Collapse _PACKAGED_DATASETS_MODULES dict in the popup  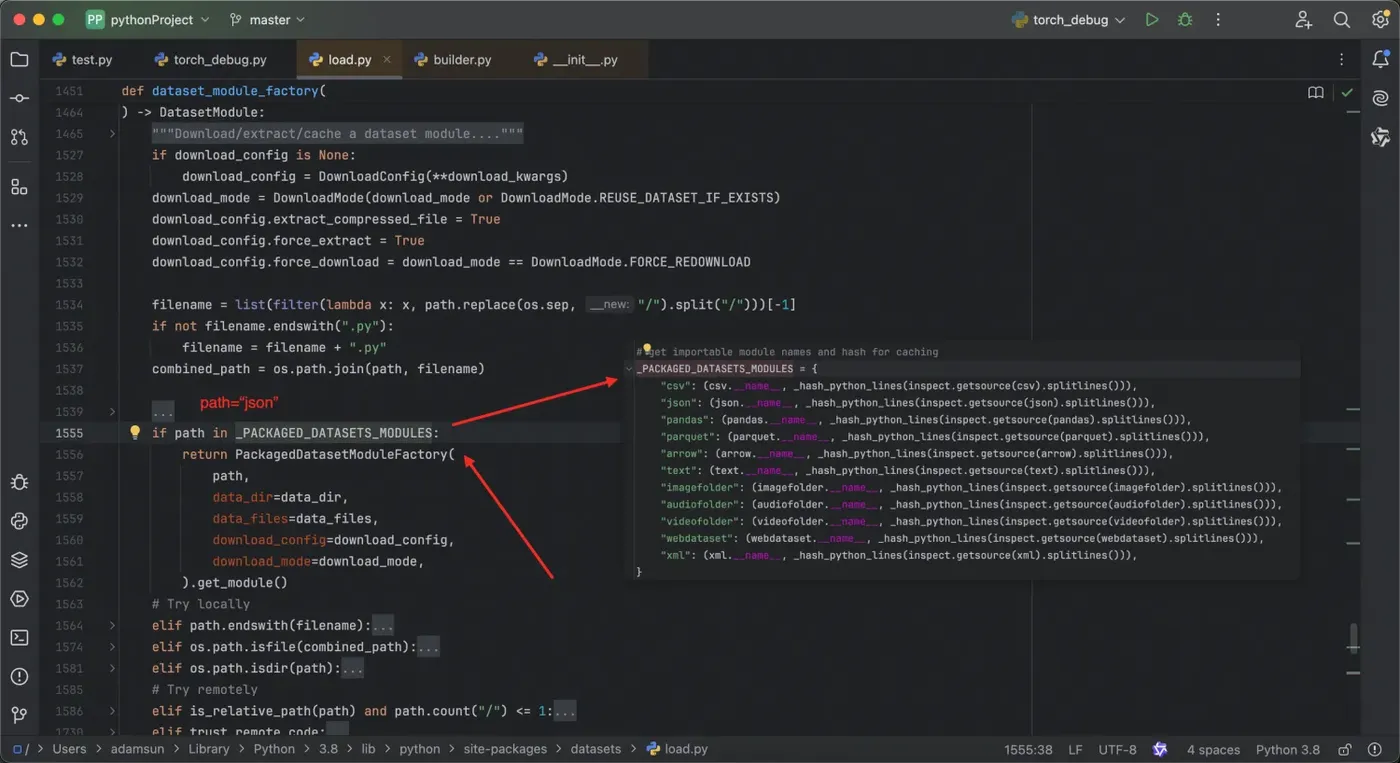[629, 369]
